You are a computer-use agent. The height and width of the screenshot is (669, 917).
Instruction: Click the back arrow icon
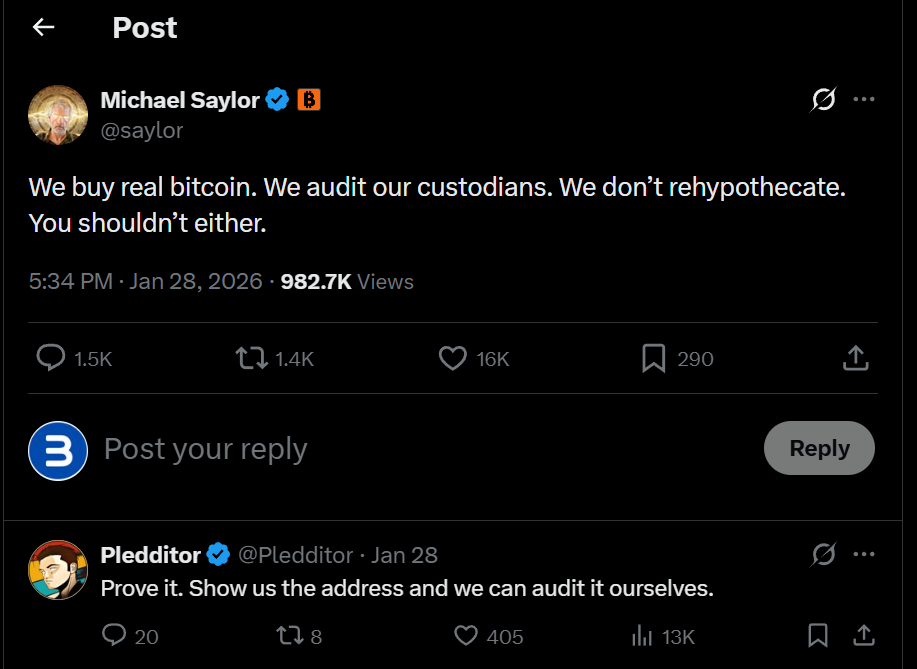click(43, 28)
